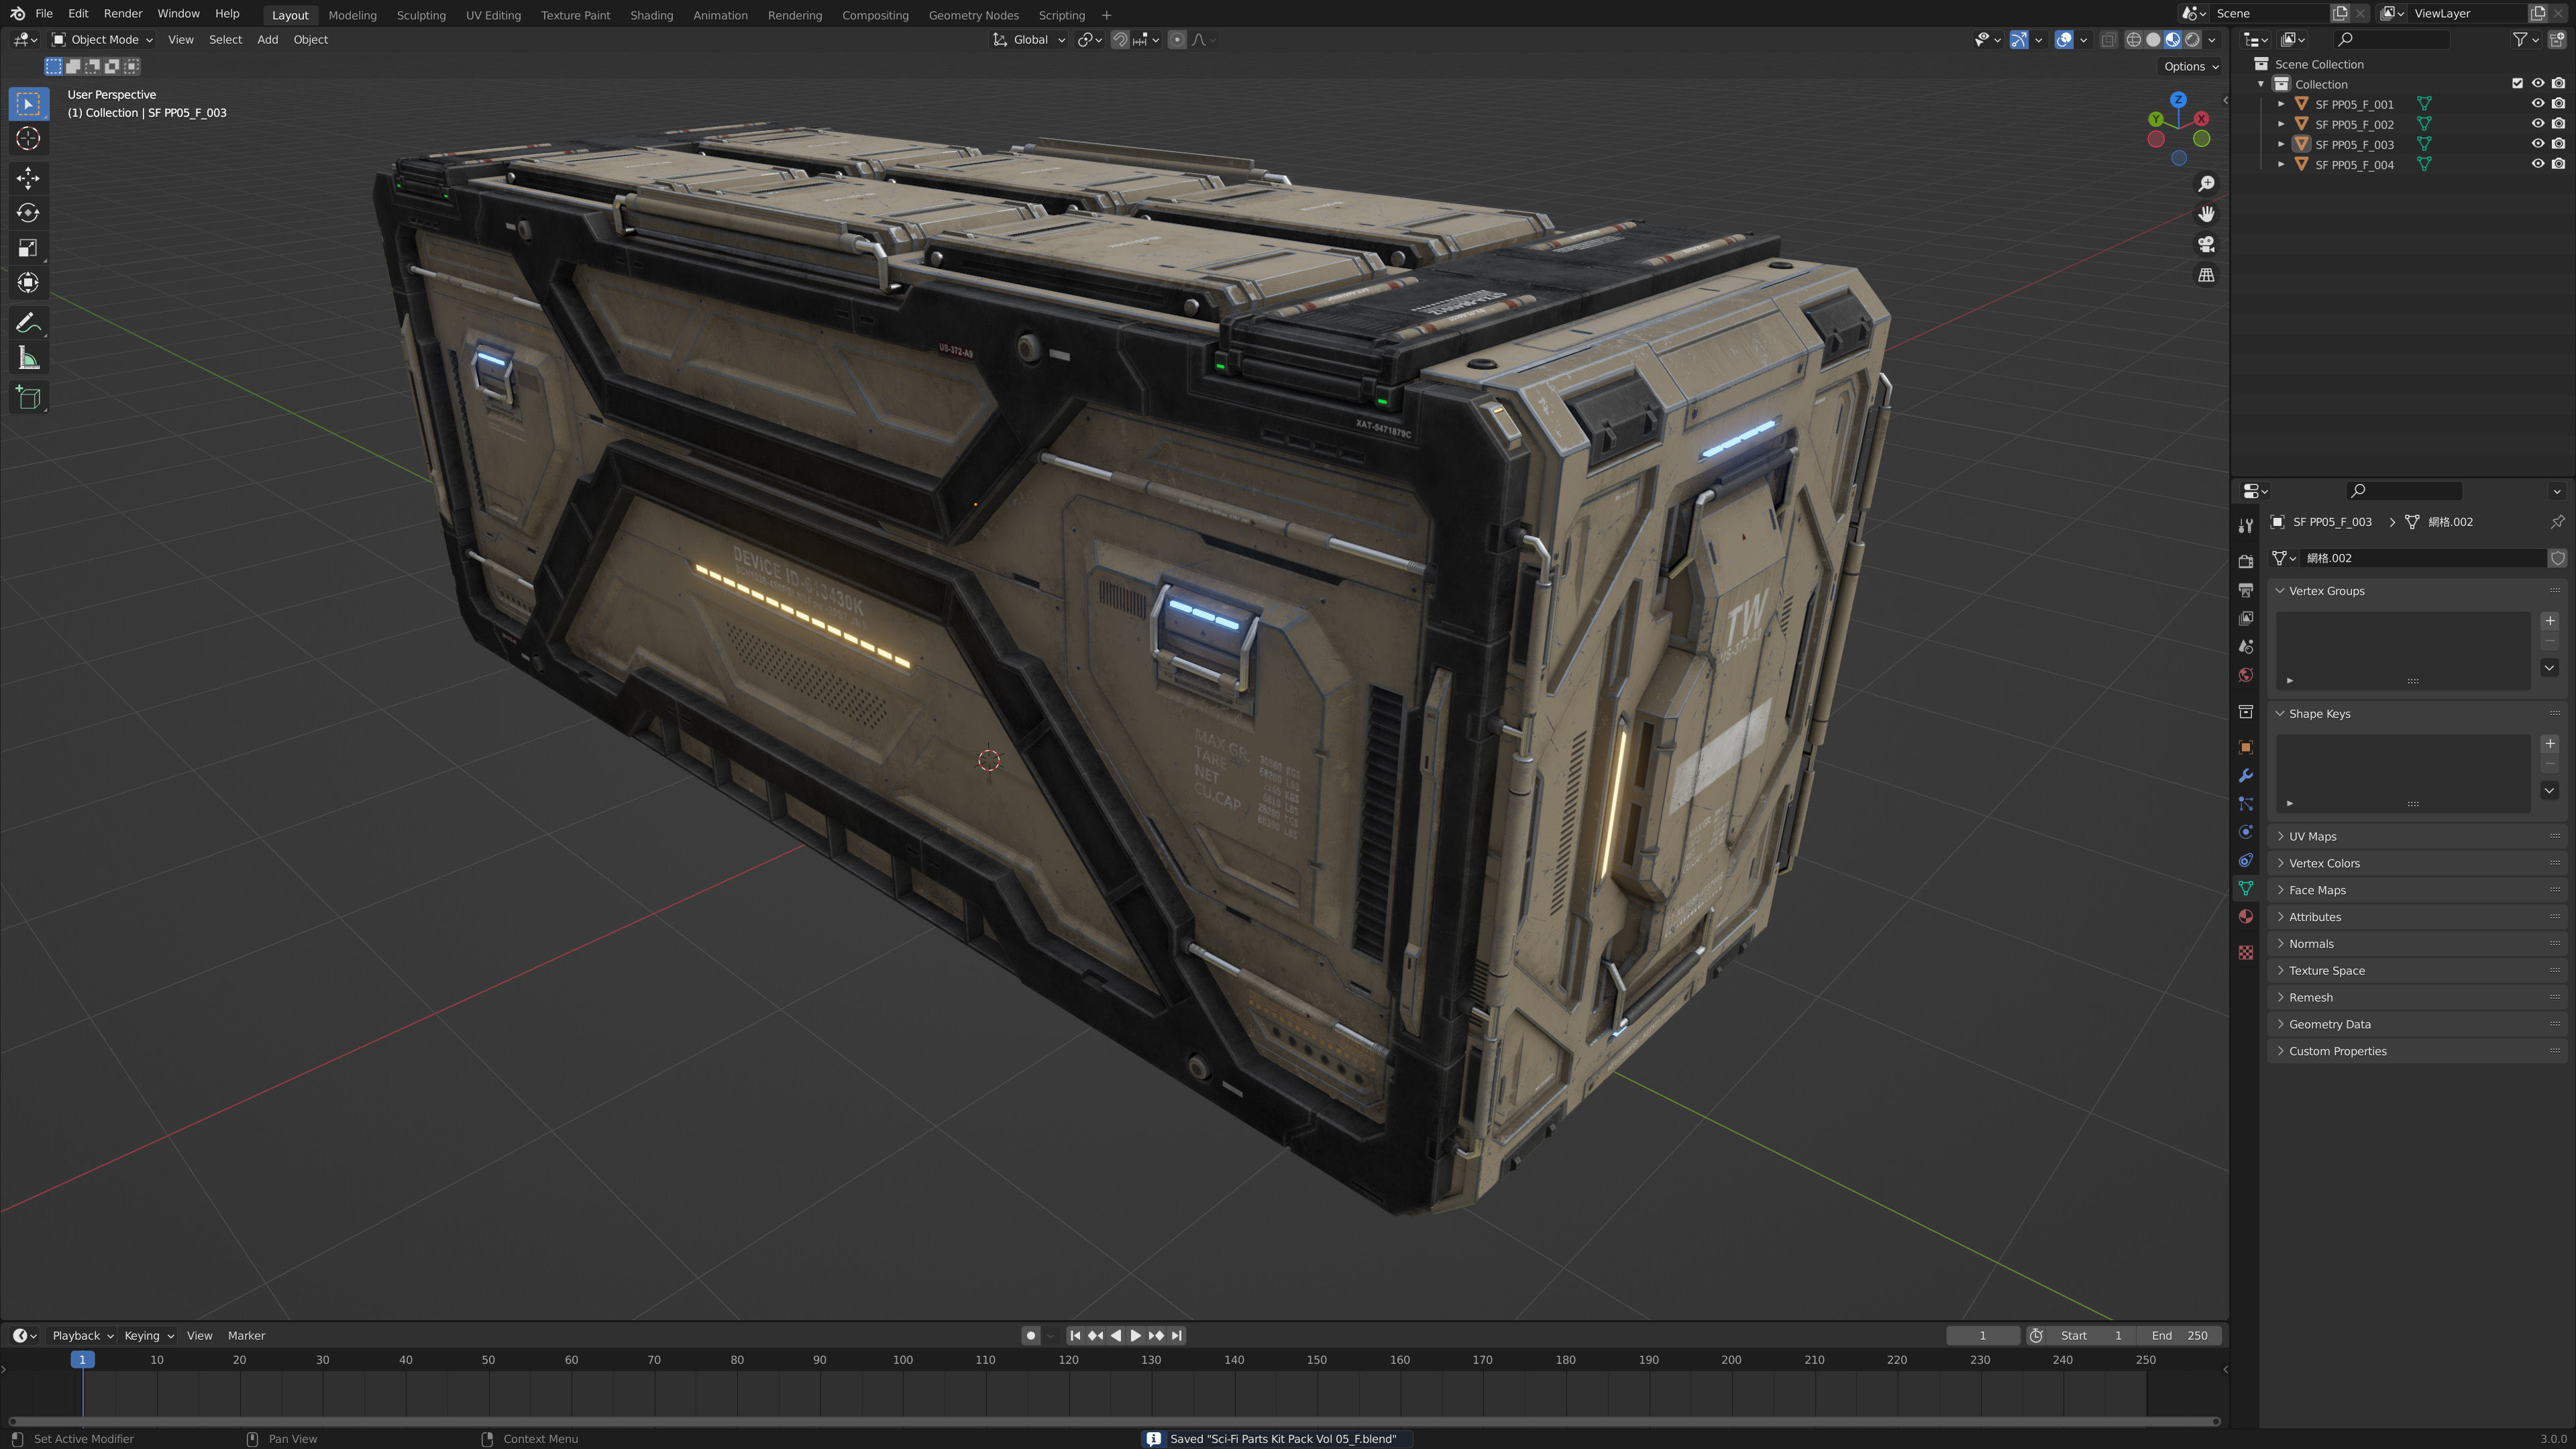Add a new collection in the Outliner
This screenshot has width=2576, height=1449.
2557,39
